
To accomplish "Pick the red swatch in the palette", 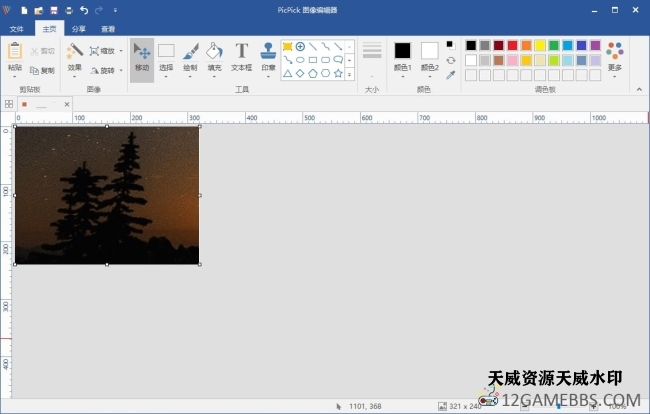I will pyautogui.click(x=513, y=46).
